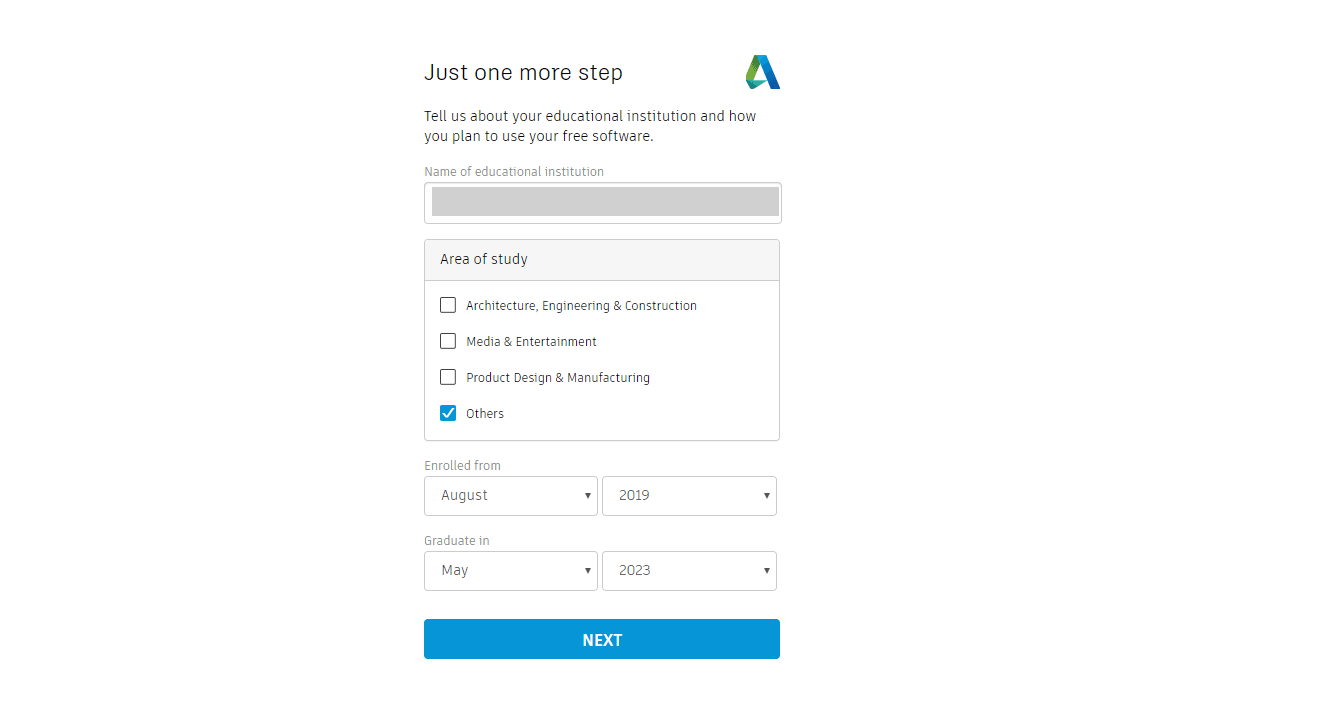Open the enrolled year dropdown showing 2019
Screen dimensions: 1324x716
[x=689, y=496]
